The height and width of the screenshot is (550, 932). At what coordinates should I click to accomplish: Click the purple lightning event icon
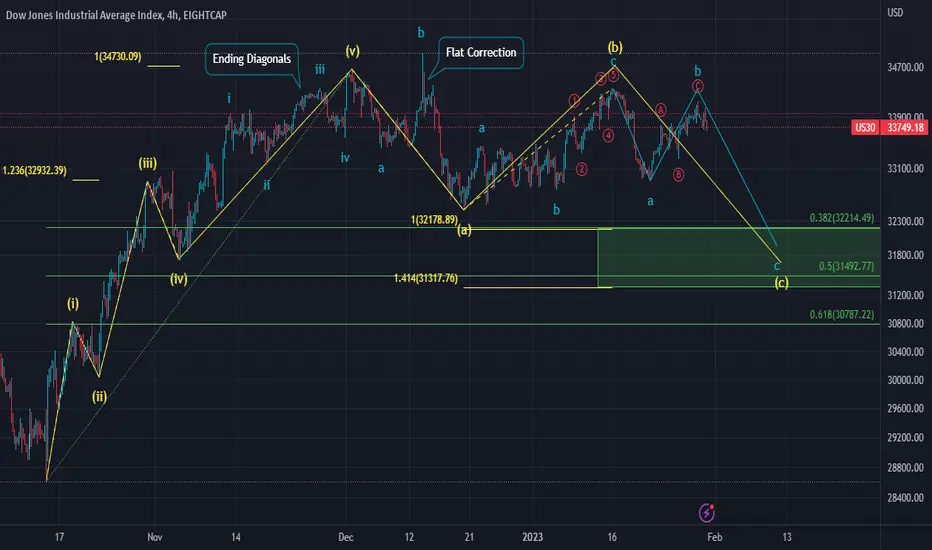point(706,513)
